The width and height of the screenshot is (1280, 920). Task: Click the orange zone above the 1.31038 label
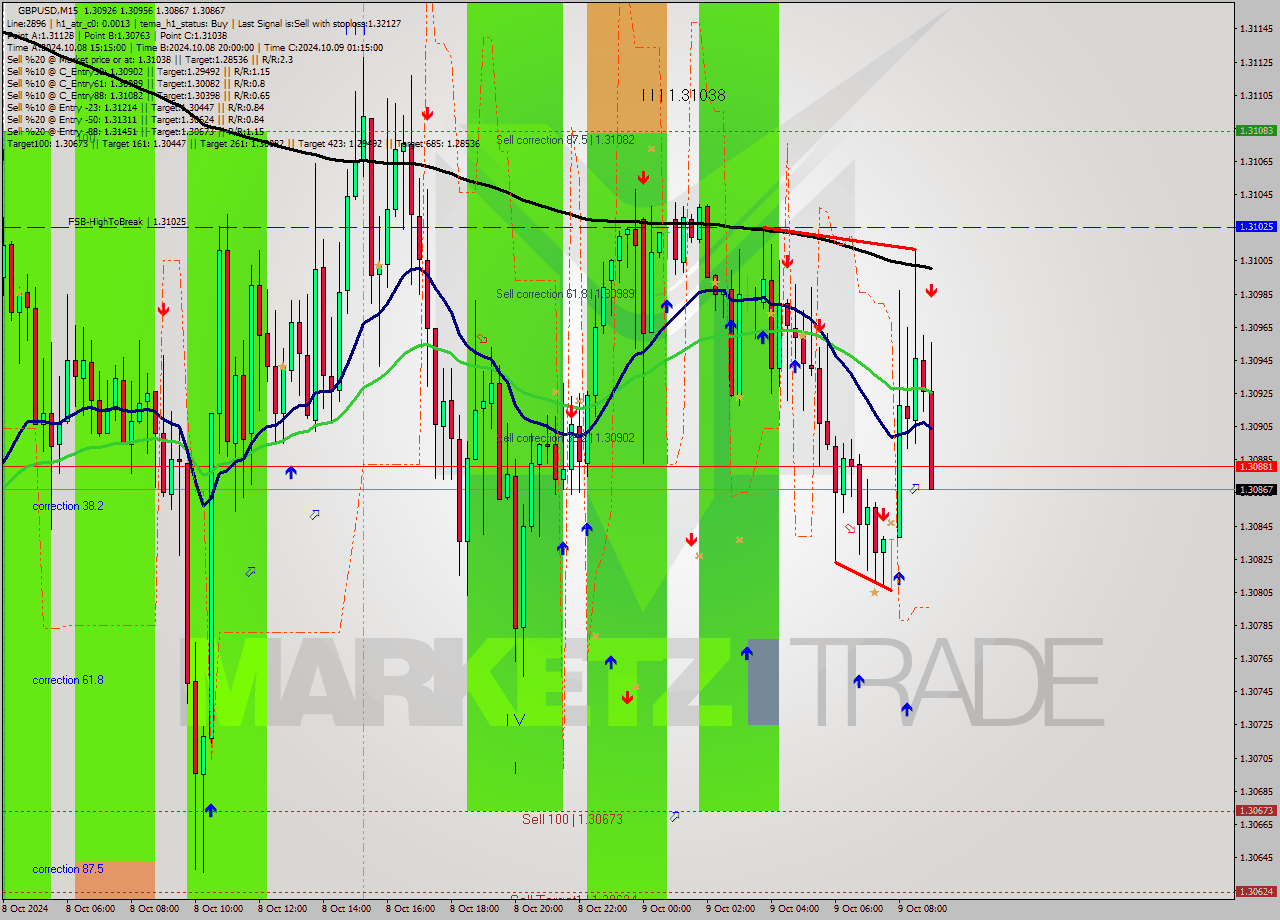(626, 66)
